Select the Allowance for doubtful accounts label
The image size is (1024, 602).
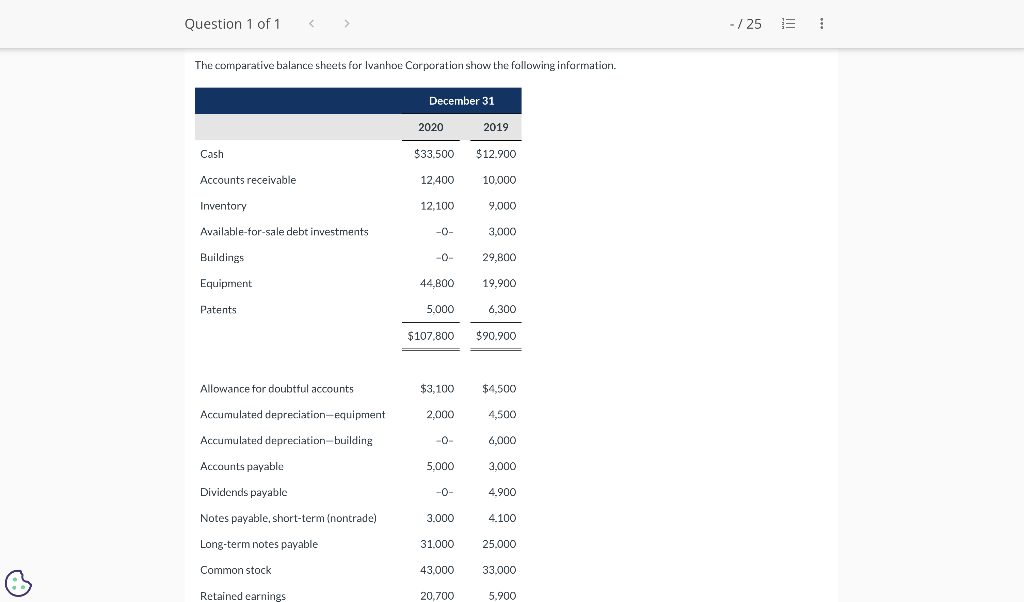(277, 388)
